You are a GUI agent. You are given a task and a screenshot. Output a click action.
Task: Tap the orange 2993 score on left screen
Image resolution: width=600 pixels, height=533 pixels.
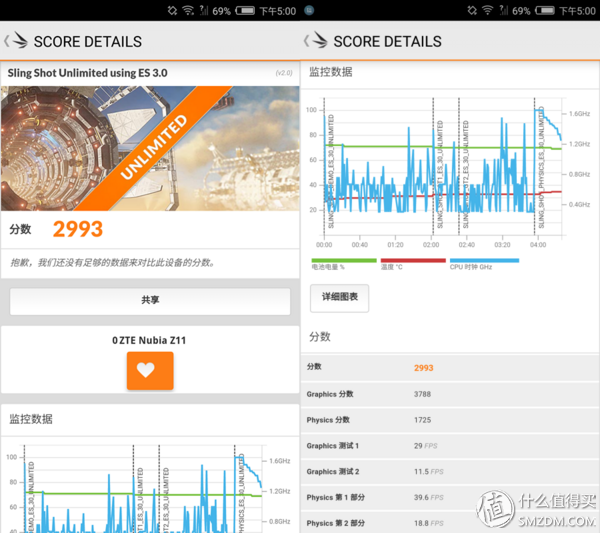(x=78, y=229)
